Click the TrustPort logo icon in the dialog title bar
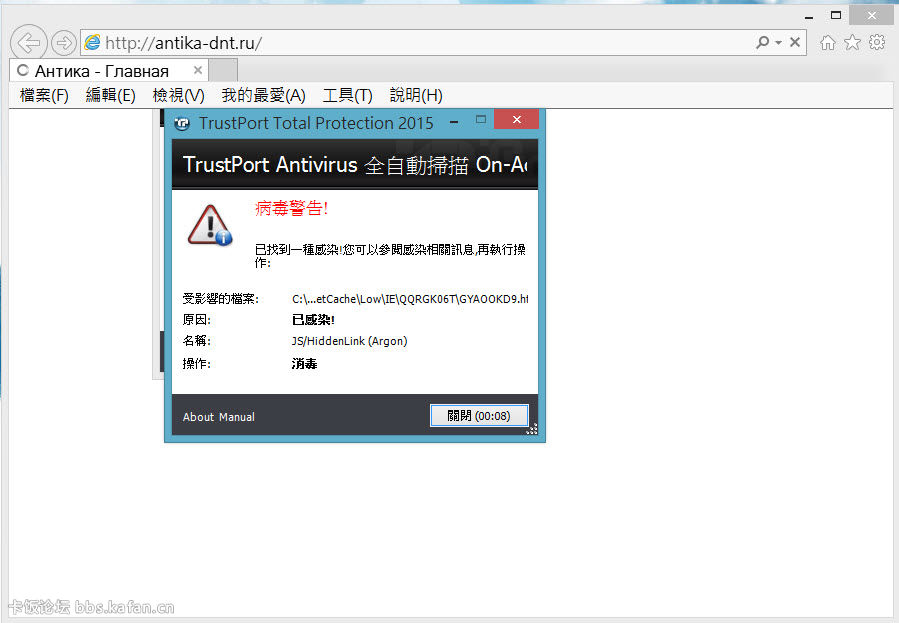The width and height of the screenshot is (899, 623). point(182,123)
